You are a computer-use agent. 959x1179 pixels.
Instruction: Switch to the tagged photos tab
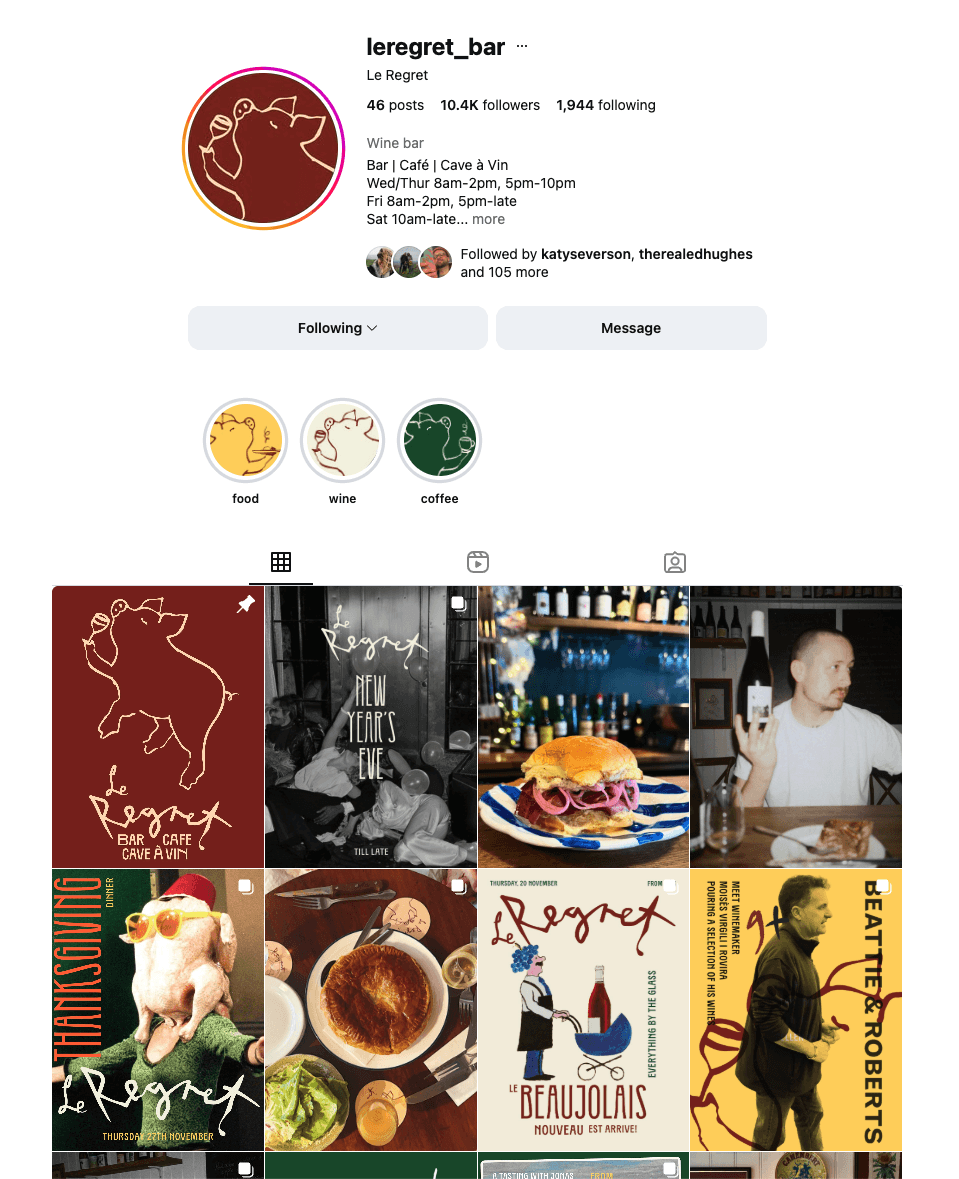675,562
